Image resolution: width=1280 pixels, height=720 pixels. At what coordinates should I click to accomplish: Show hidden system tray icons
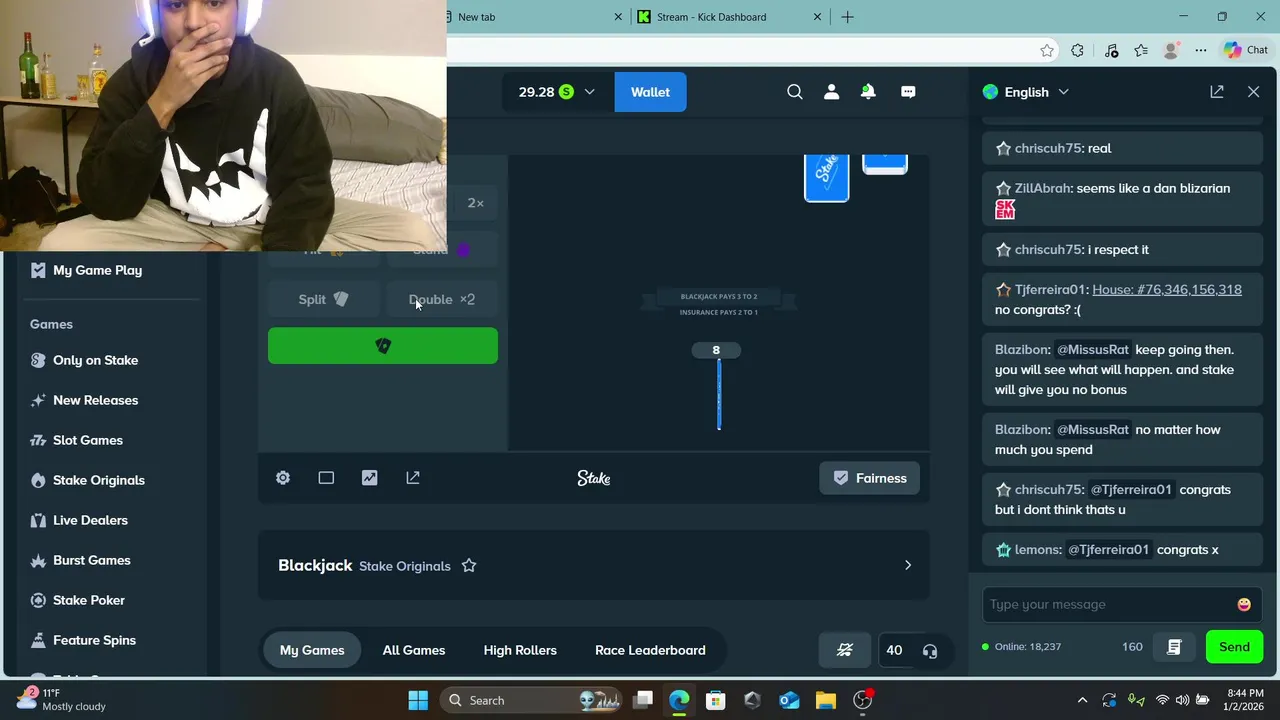(x=1082, y=700)
